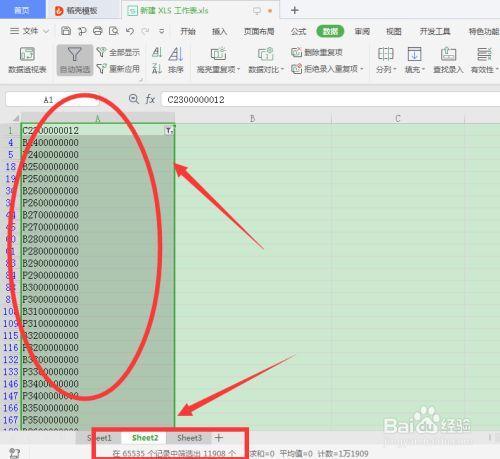The height and width of the screenshot is (459, 500).
Task: Select row header 18
Action: pyautogui.click(x=10, y=167)
